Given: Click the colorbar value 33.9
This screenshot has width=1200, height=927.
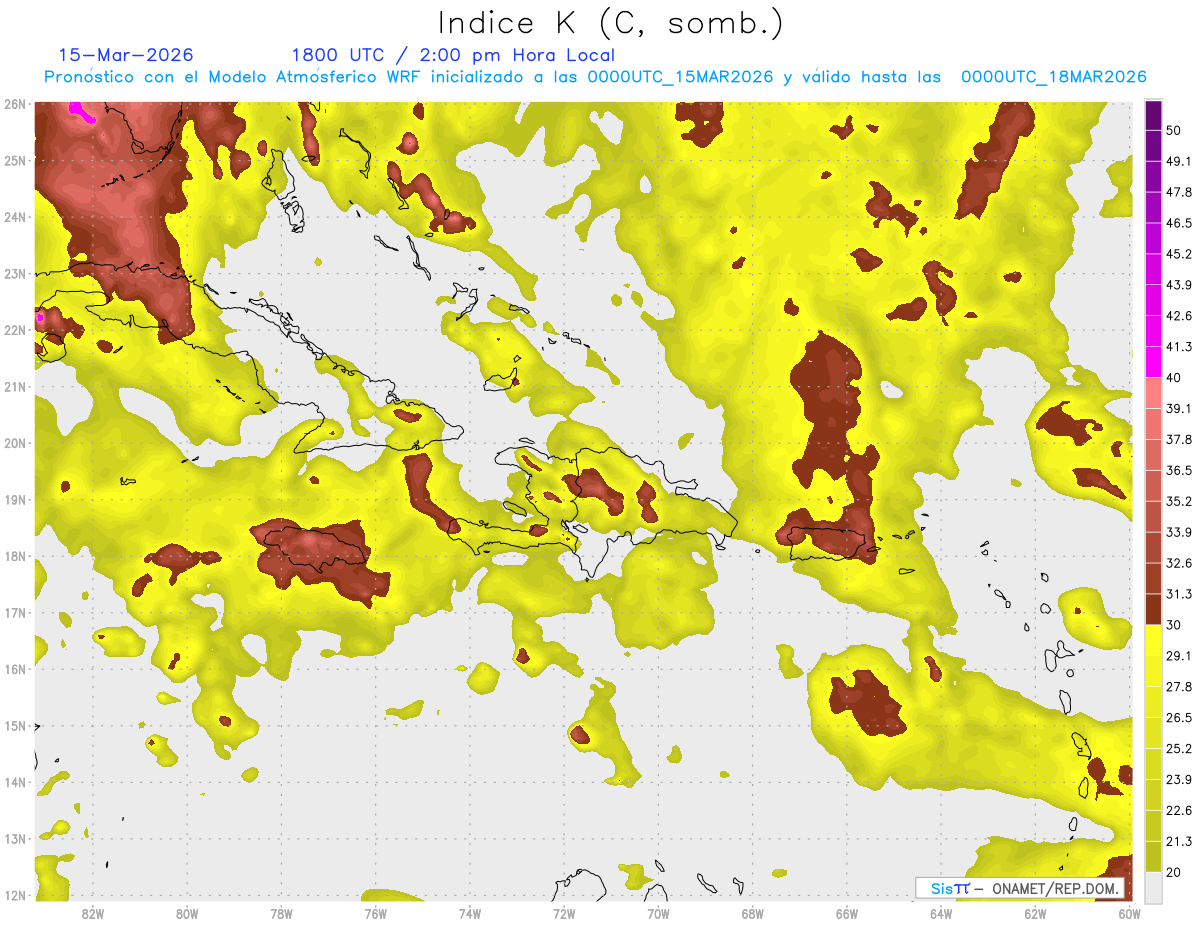Looking at the screenshot, I should [1179, 531].
